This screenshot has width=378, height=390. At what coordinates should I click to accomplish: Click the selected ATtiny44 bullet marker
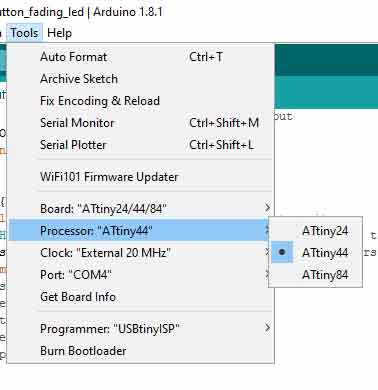[x=282, y=252]
